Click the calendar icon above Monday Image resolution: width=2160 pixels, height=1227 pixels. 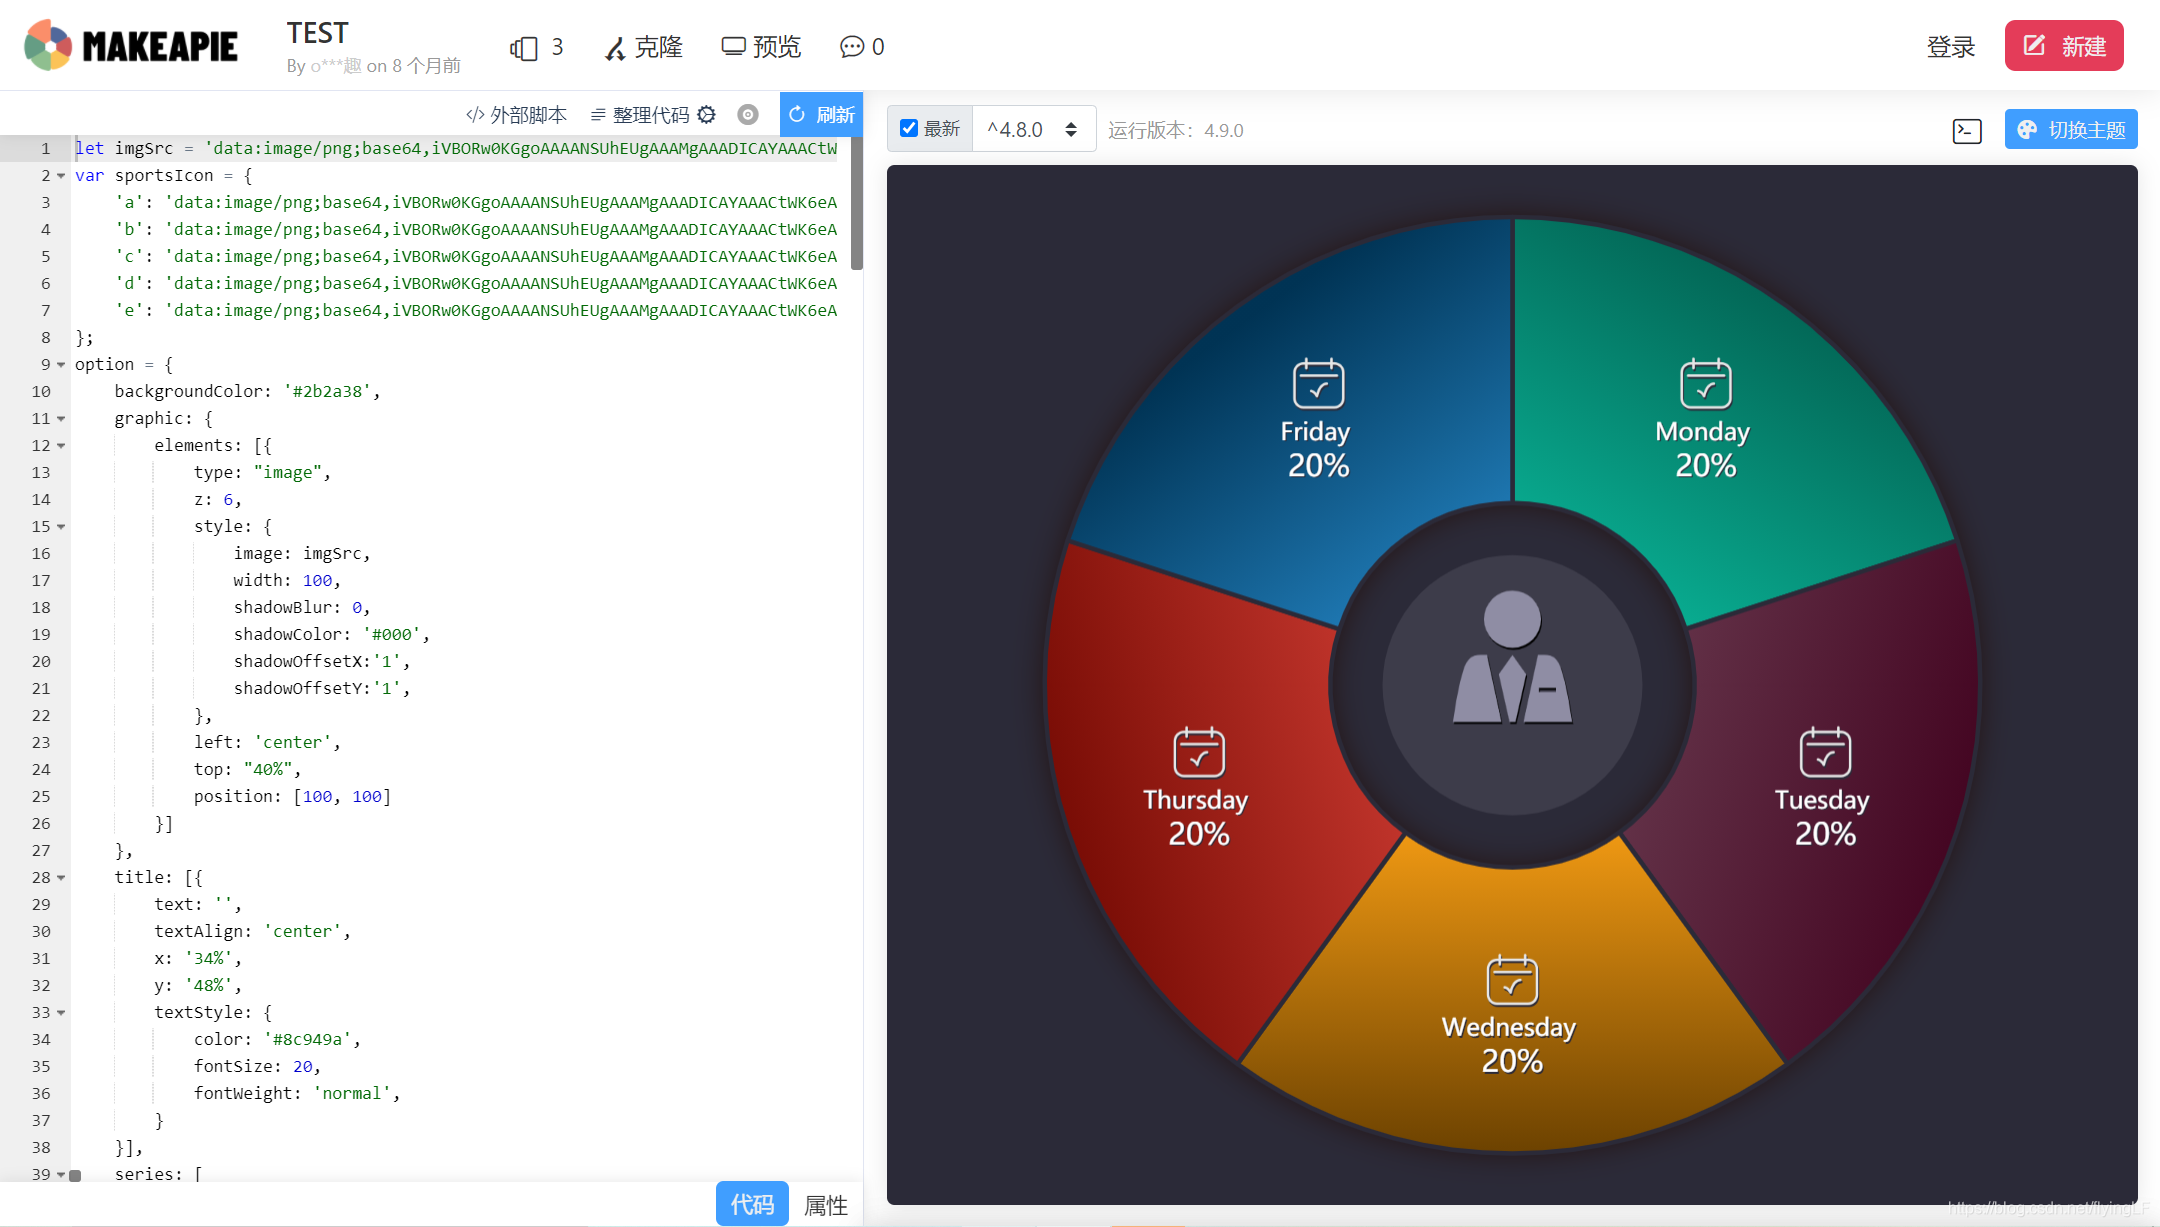point(1706,383)
